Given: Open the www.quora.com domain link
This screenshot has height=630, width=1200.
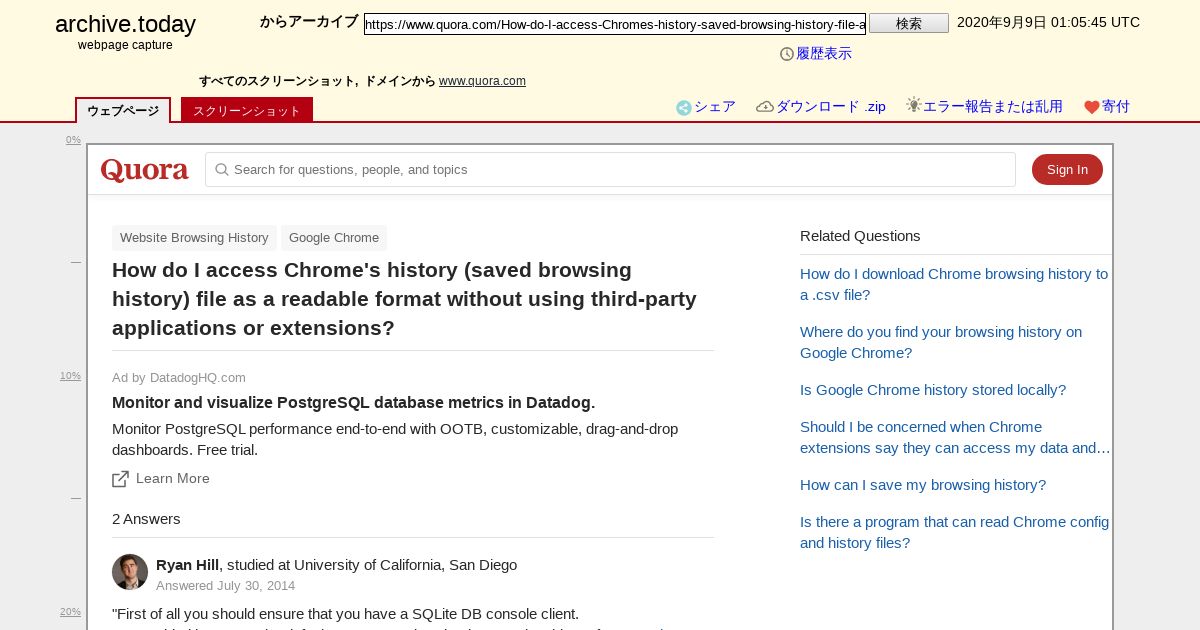Looking at the screenshot, I should click(482, 81).
